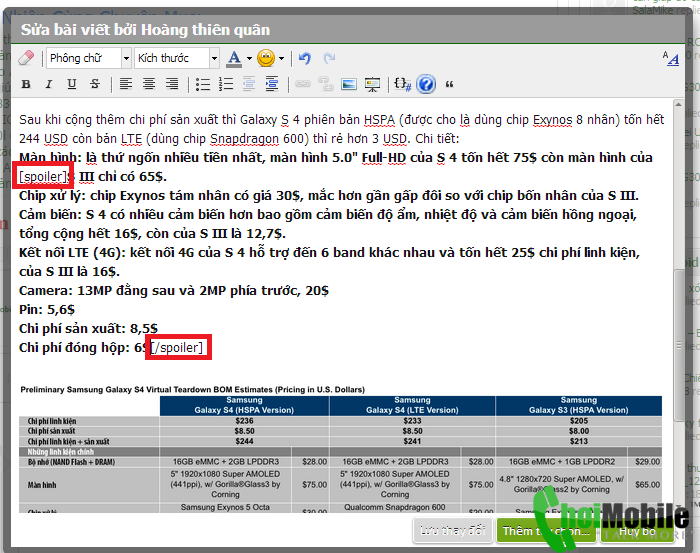Insert an unordered bullet list
700x553 pixels.
[203, 84]
